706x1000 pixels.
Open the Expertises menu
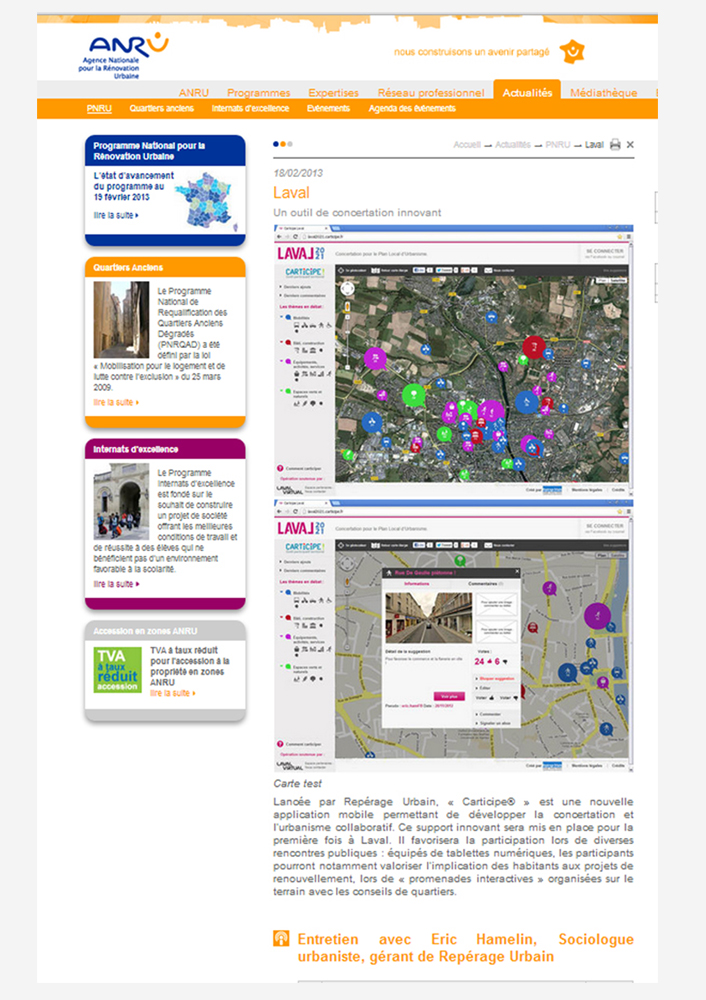333,93
